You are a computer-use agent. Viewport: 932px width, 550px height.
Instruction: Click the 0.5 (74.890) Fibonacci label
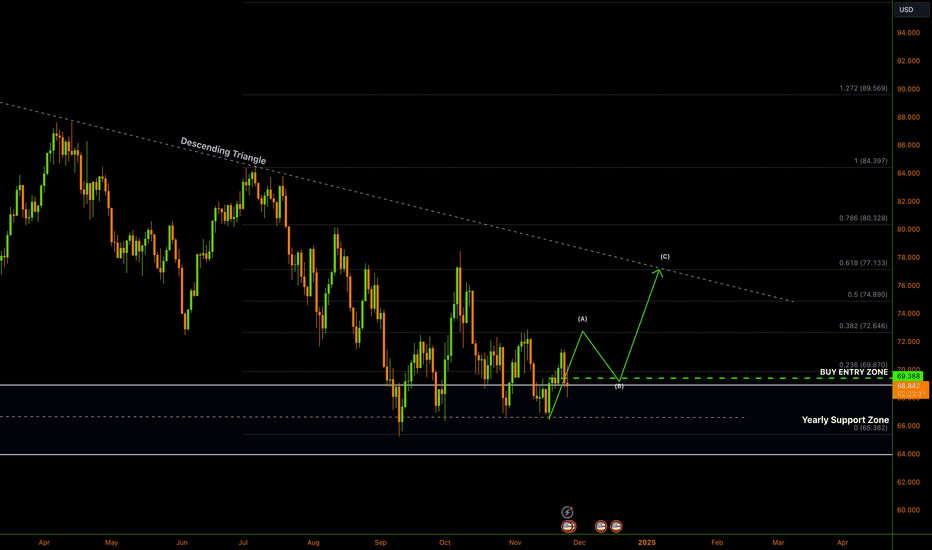[x=867, y=295]
